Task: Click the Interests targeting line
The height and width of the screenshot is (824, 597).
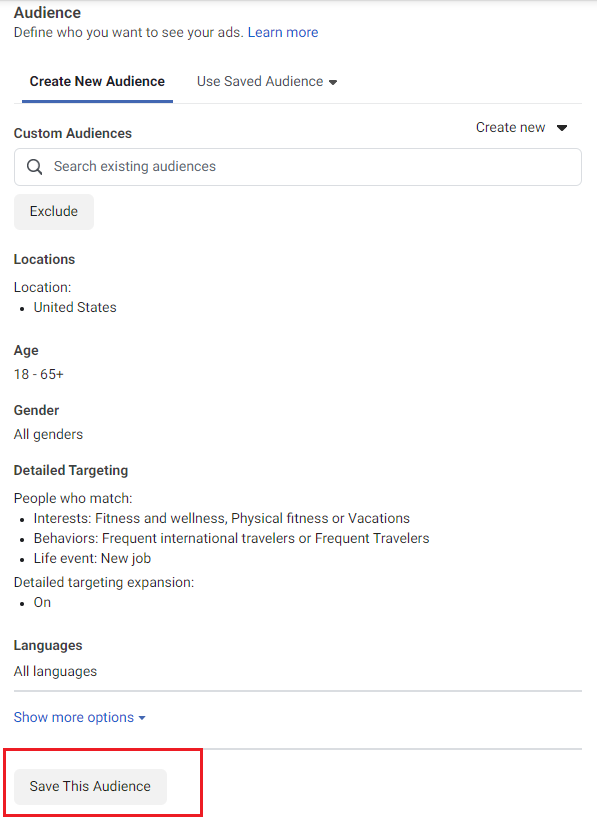Action: click(x=222, y=519)
